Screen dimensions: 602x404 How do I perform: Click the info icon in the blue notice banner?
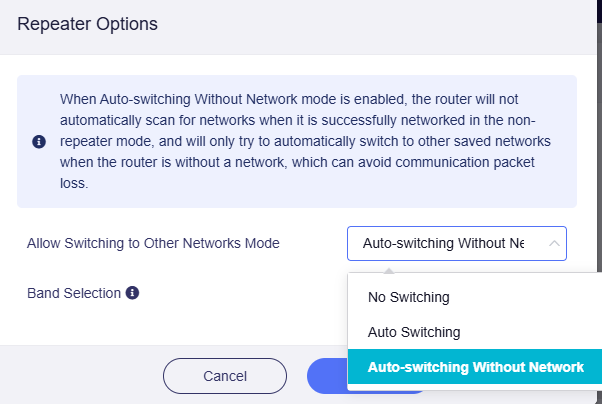[39, 141]
